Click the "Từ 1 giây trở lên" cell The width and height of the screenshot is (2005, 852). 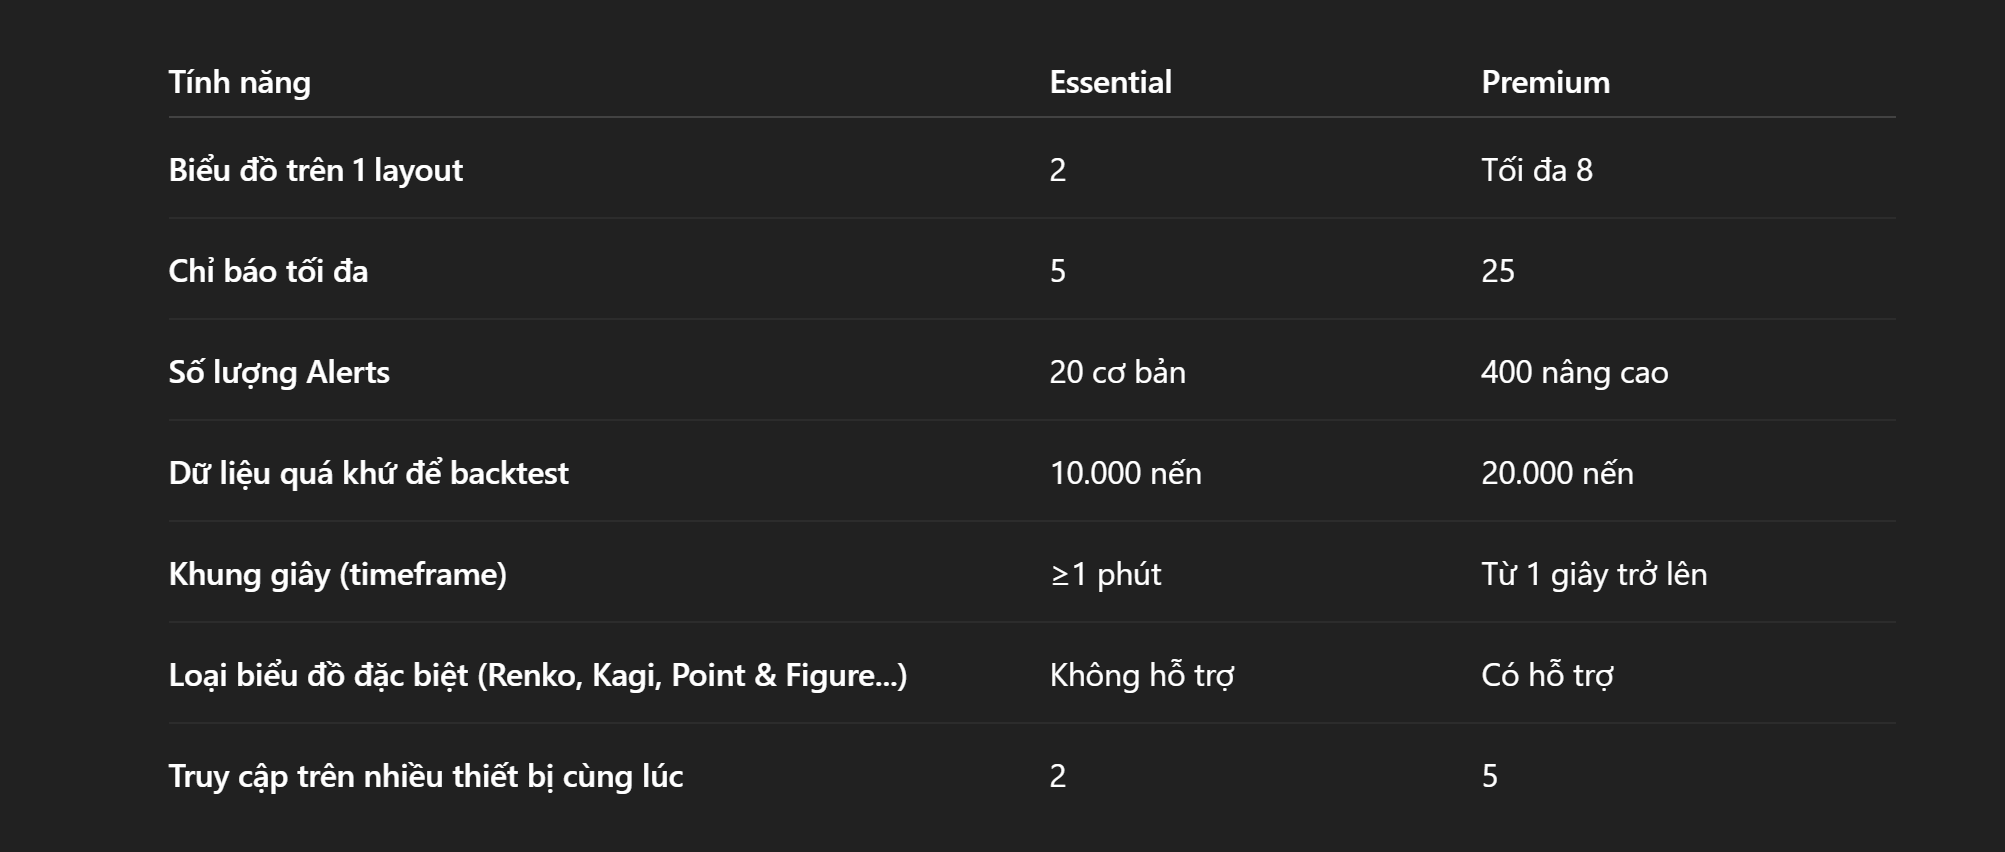[1594, 574]
